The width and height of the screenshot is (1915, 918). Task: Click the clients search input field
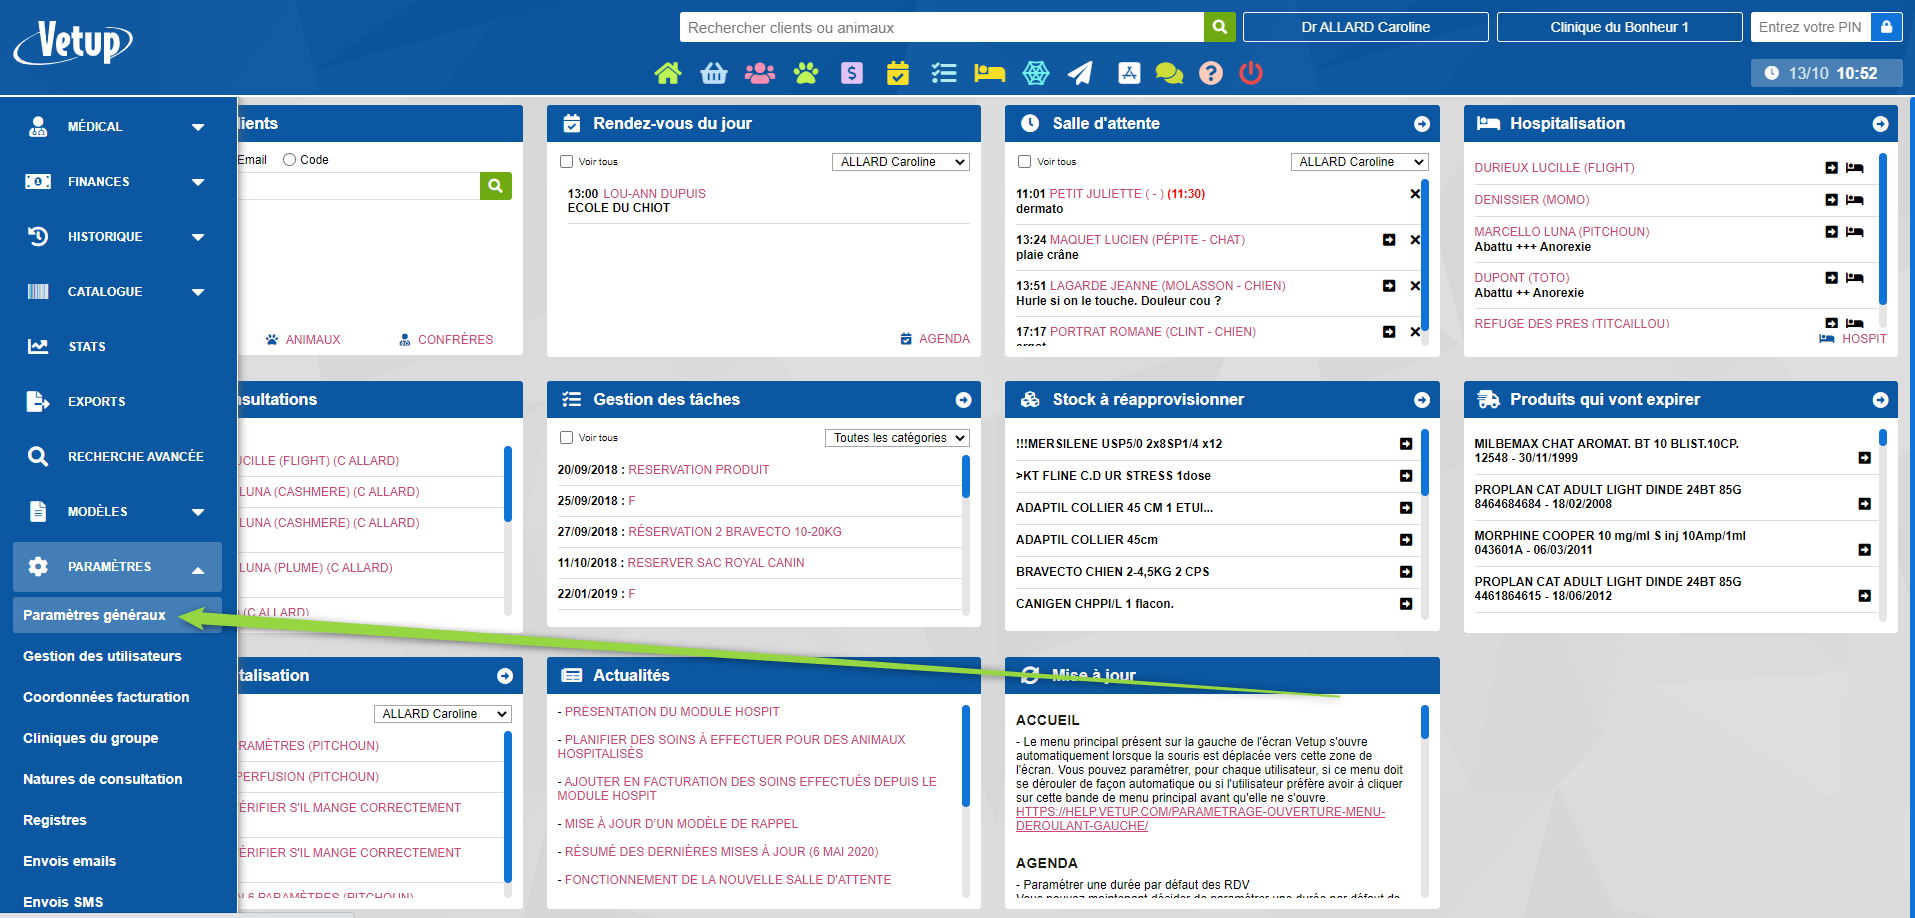pyautogui.click(x=940, y=27)
